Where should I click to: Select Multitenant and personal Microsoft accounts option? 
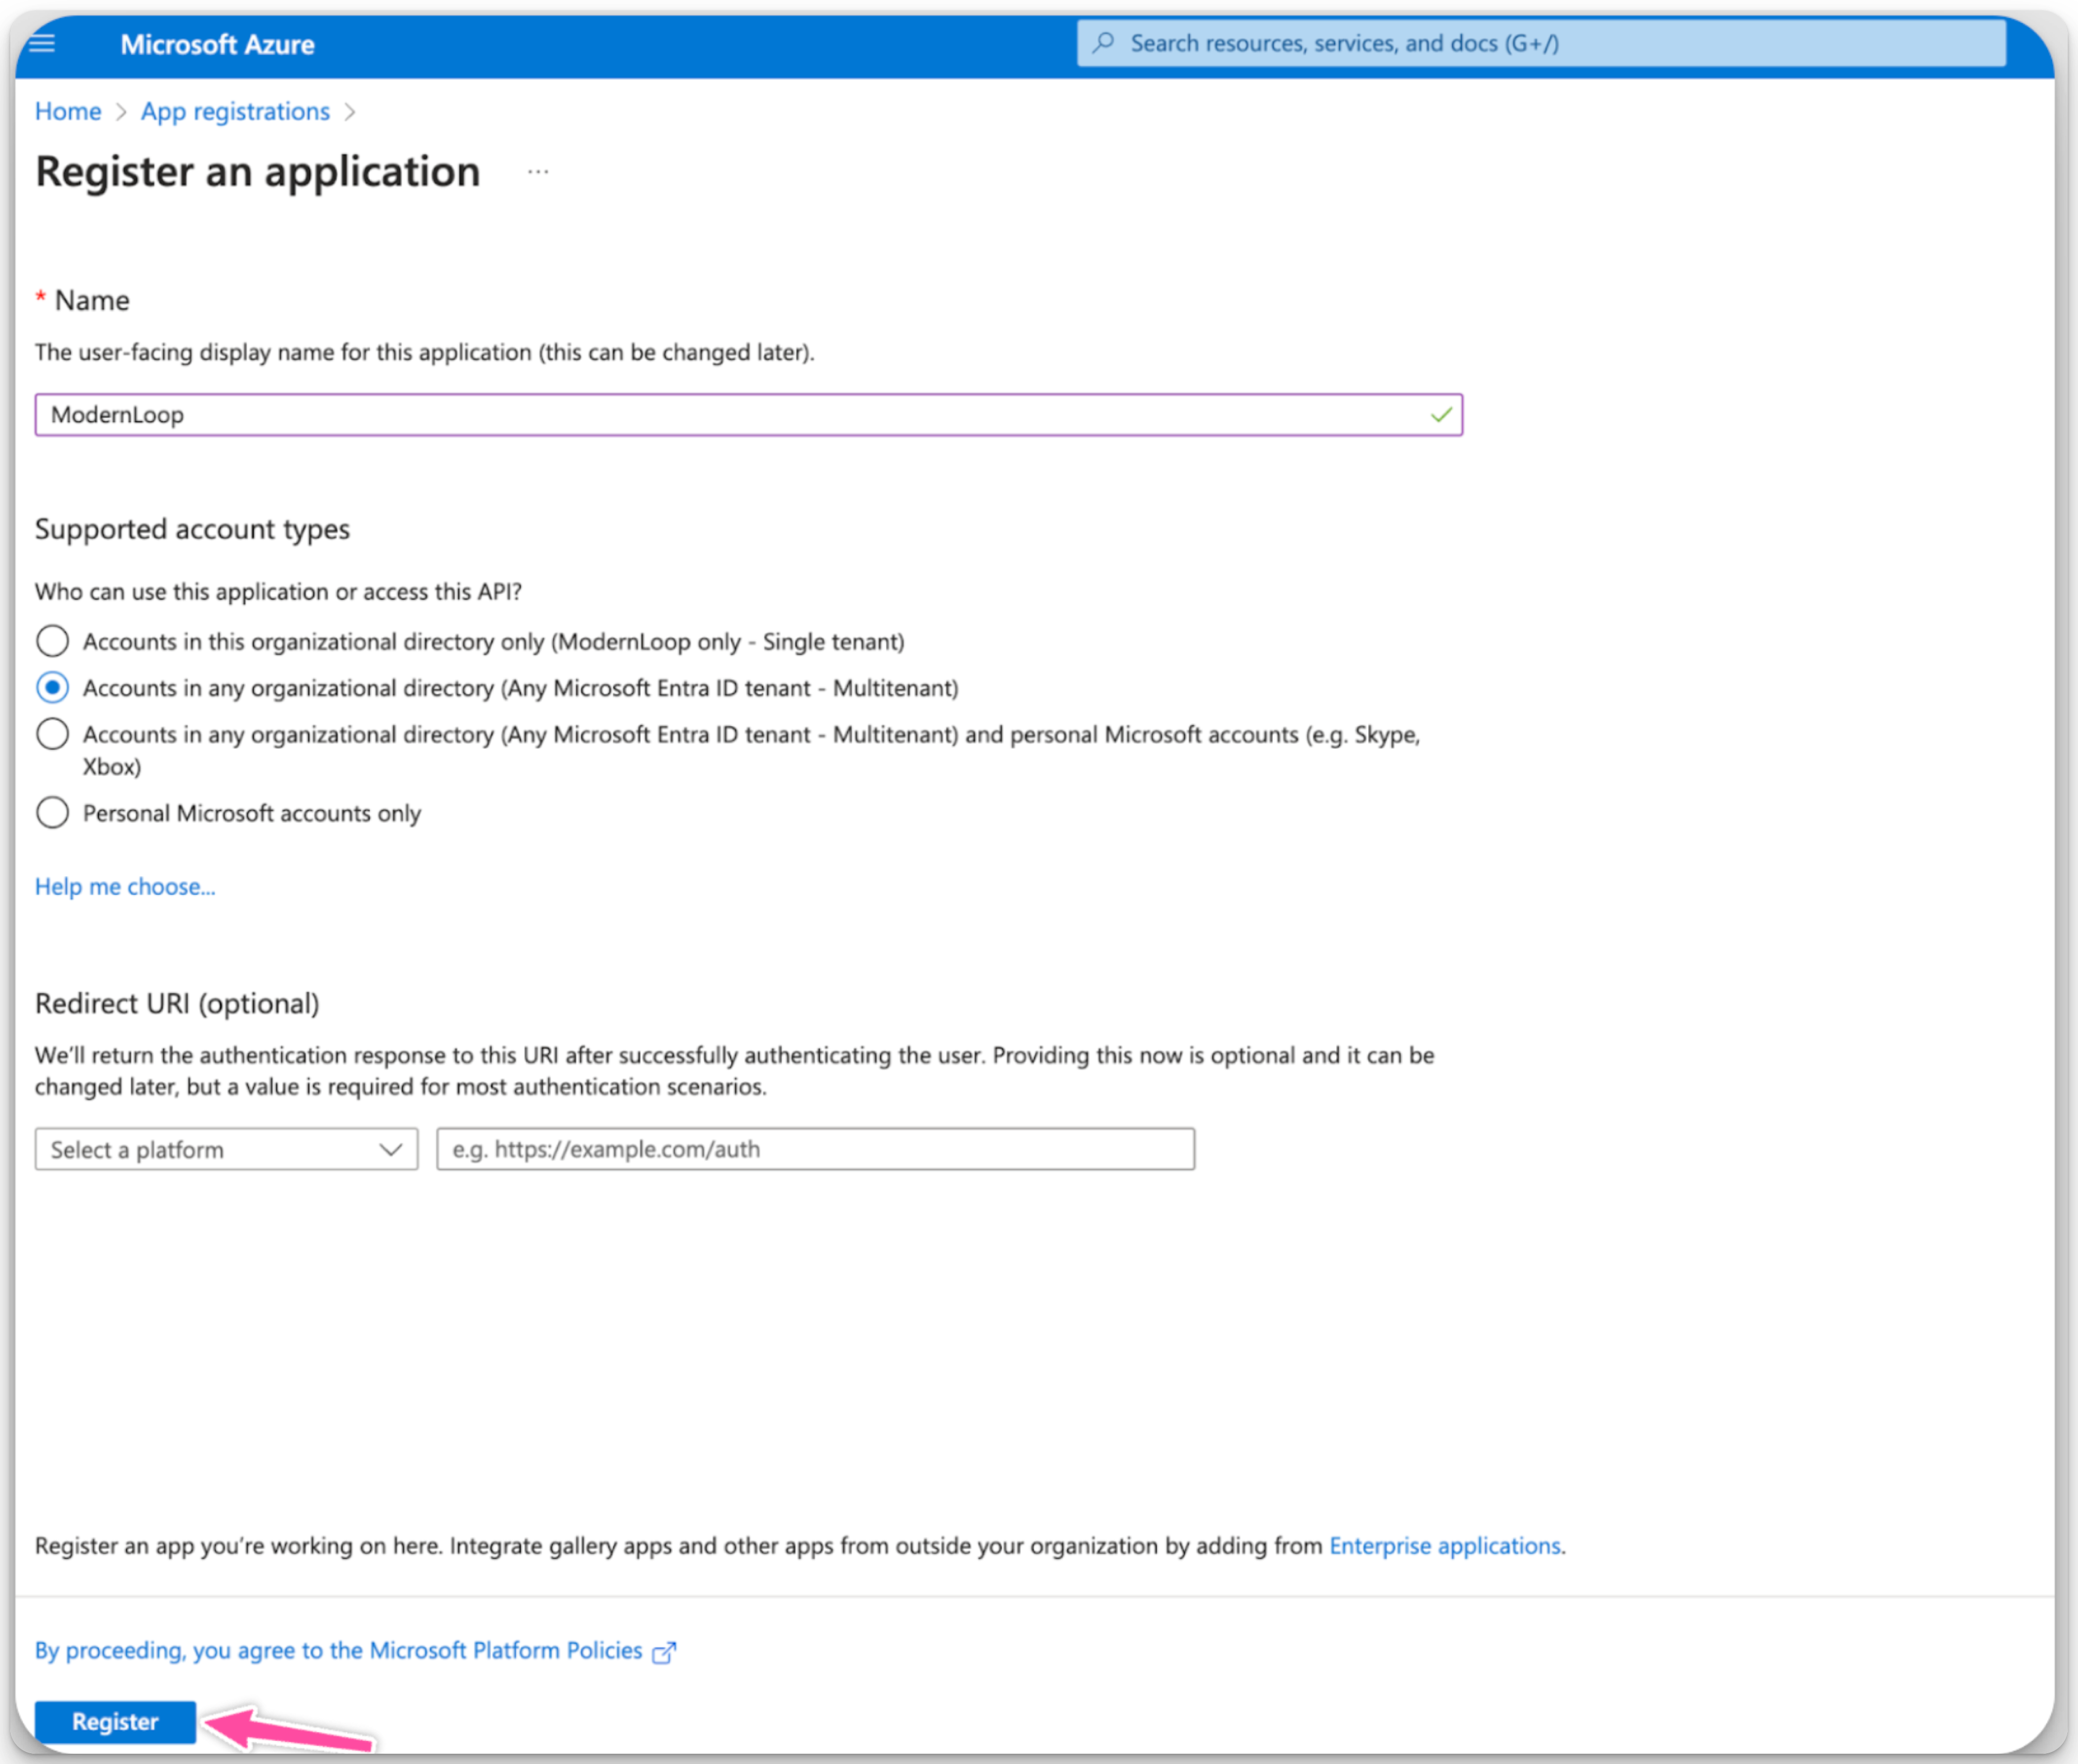coord(52,735)
